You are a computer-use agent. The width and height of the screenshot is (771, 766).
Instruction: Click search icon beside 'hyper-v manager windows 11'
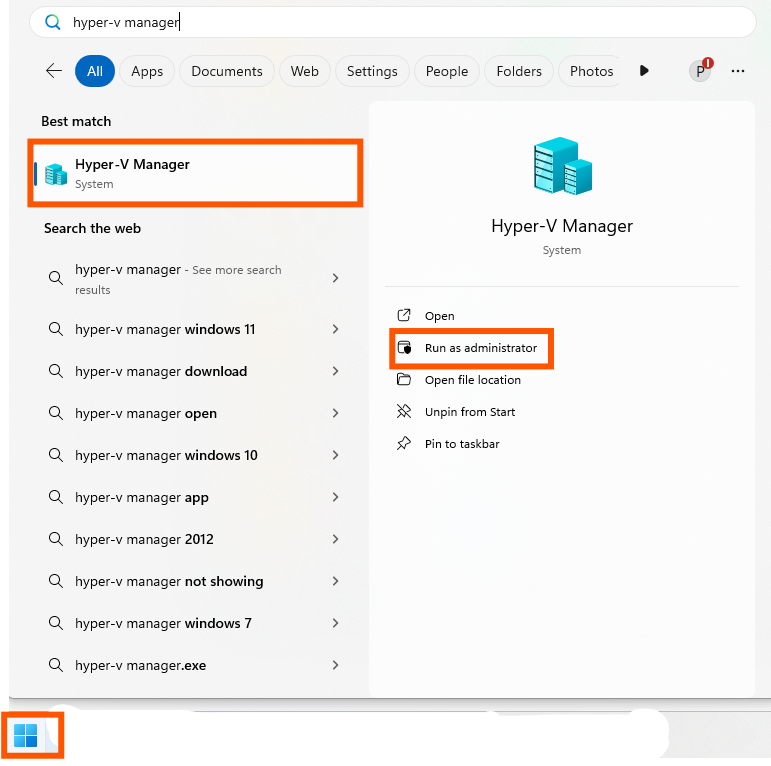56,329
